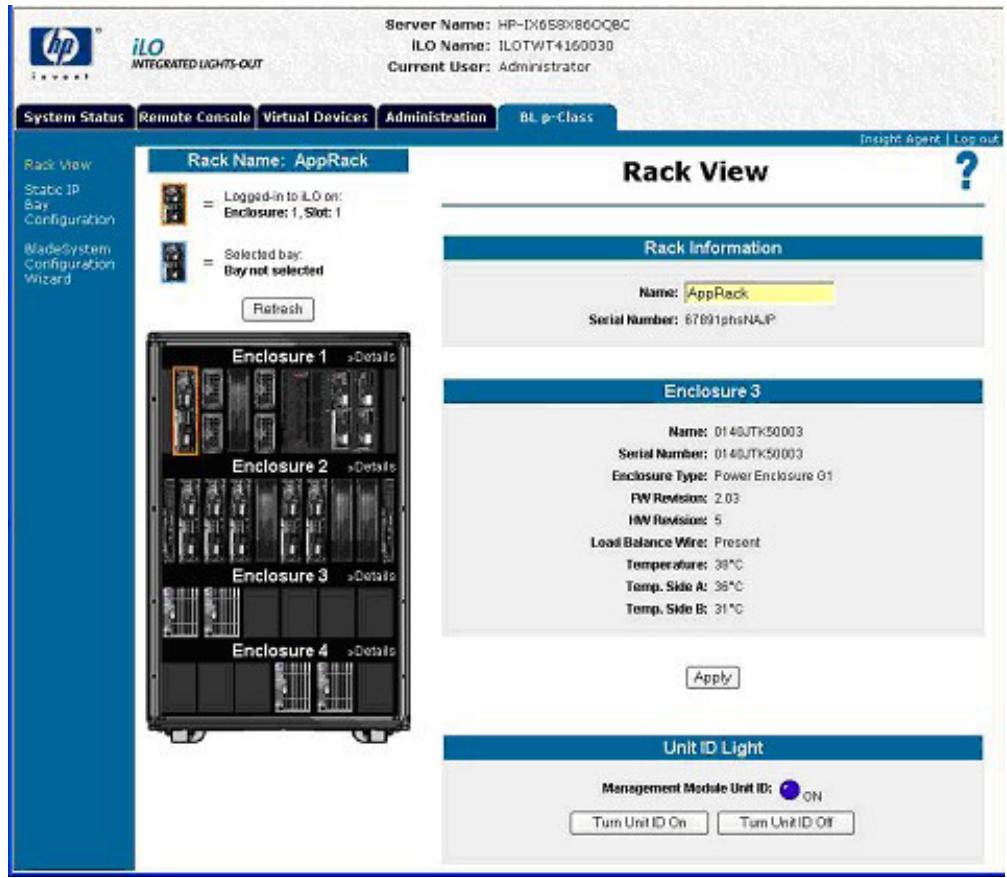Screen dimensions: 1007x878
Task: Select the orange-highlighted blade in Enclosure 1
Action: pyautogui.click(x=186, y=411)
